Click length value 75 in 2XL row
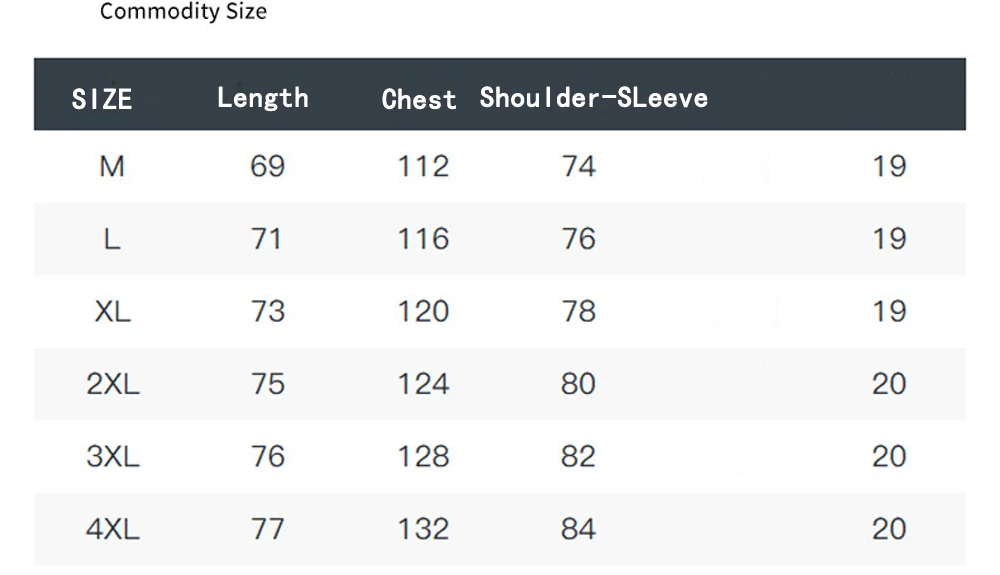The height and width of the screenshot is (575, 1000). pos(267,384)
